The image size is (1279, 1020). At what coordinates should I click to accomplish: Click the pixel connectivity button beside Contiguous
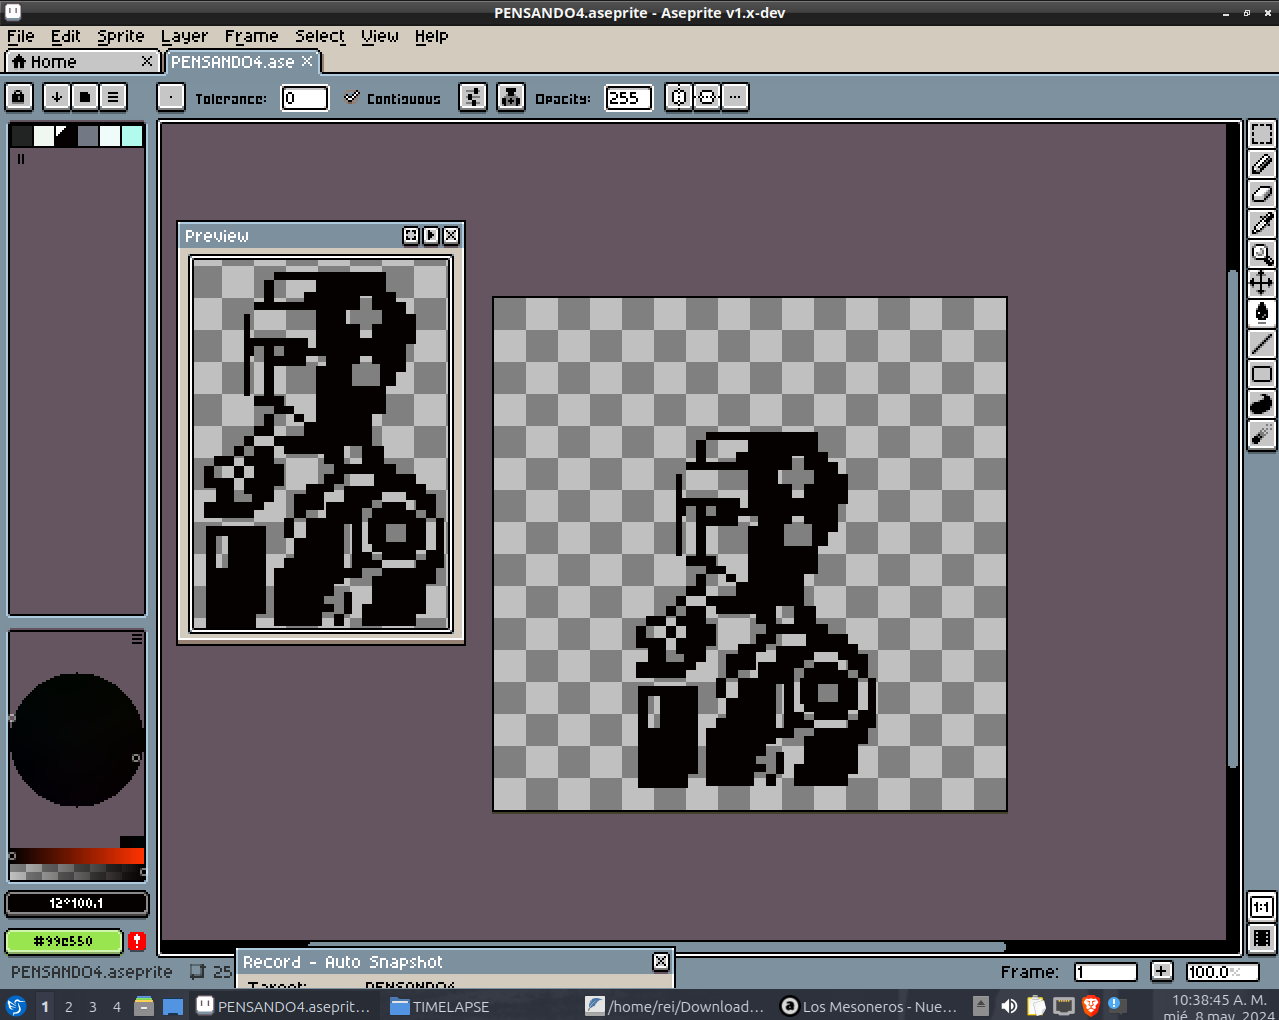point(473,97)
